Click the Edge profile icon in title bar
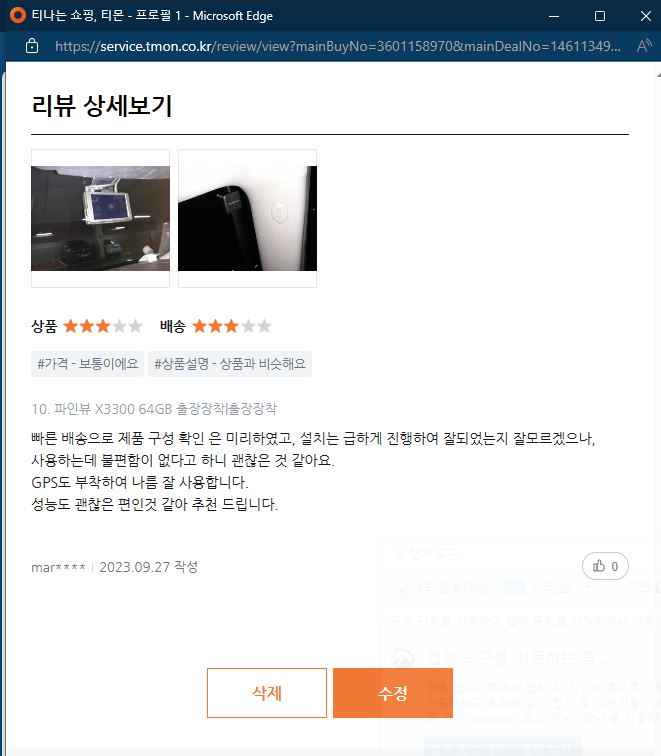The height and width of the screenshot is (756, 661). (x=18, y=15)
